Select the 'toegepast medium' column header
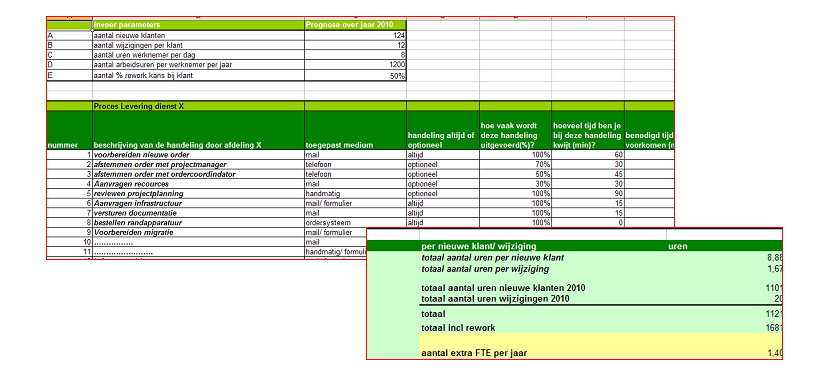The image size is (821, 376). coord(354,130)
